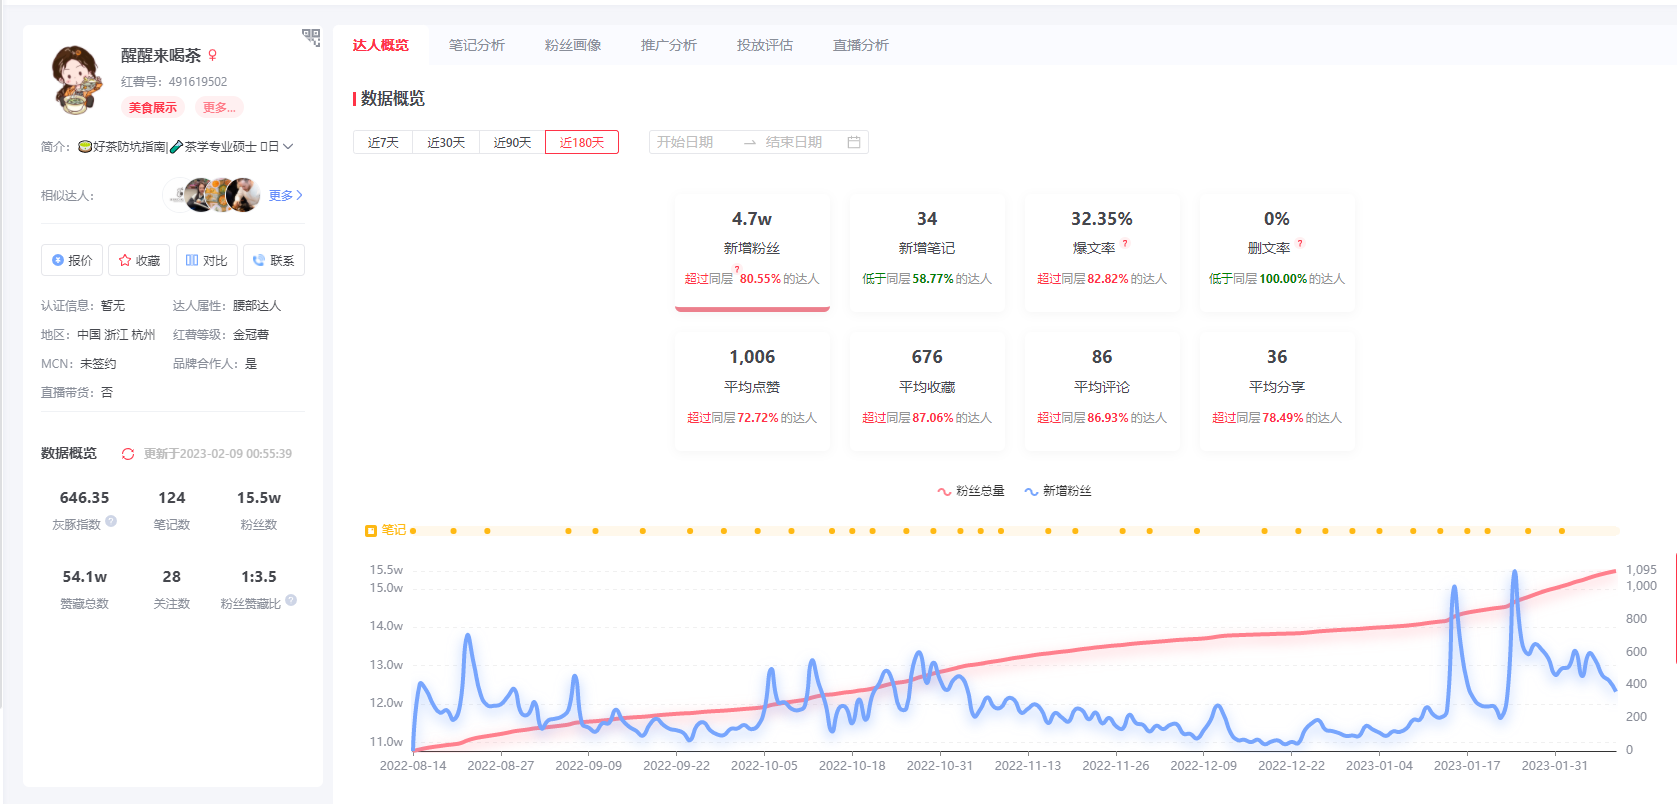Show help for 粉丝赞藏比 ratio

[x=291, y=600]
